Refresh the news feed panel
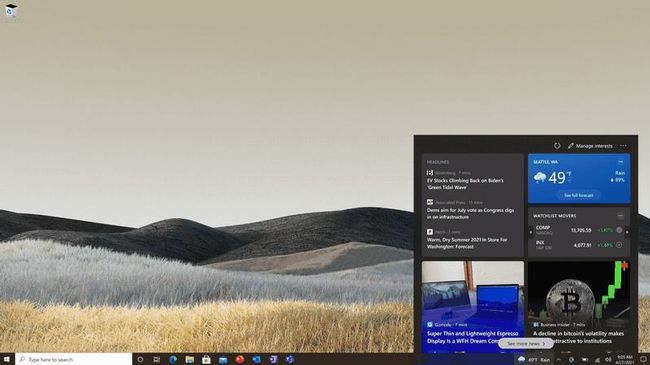 pos(557,146)
